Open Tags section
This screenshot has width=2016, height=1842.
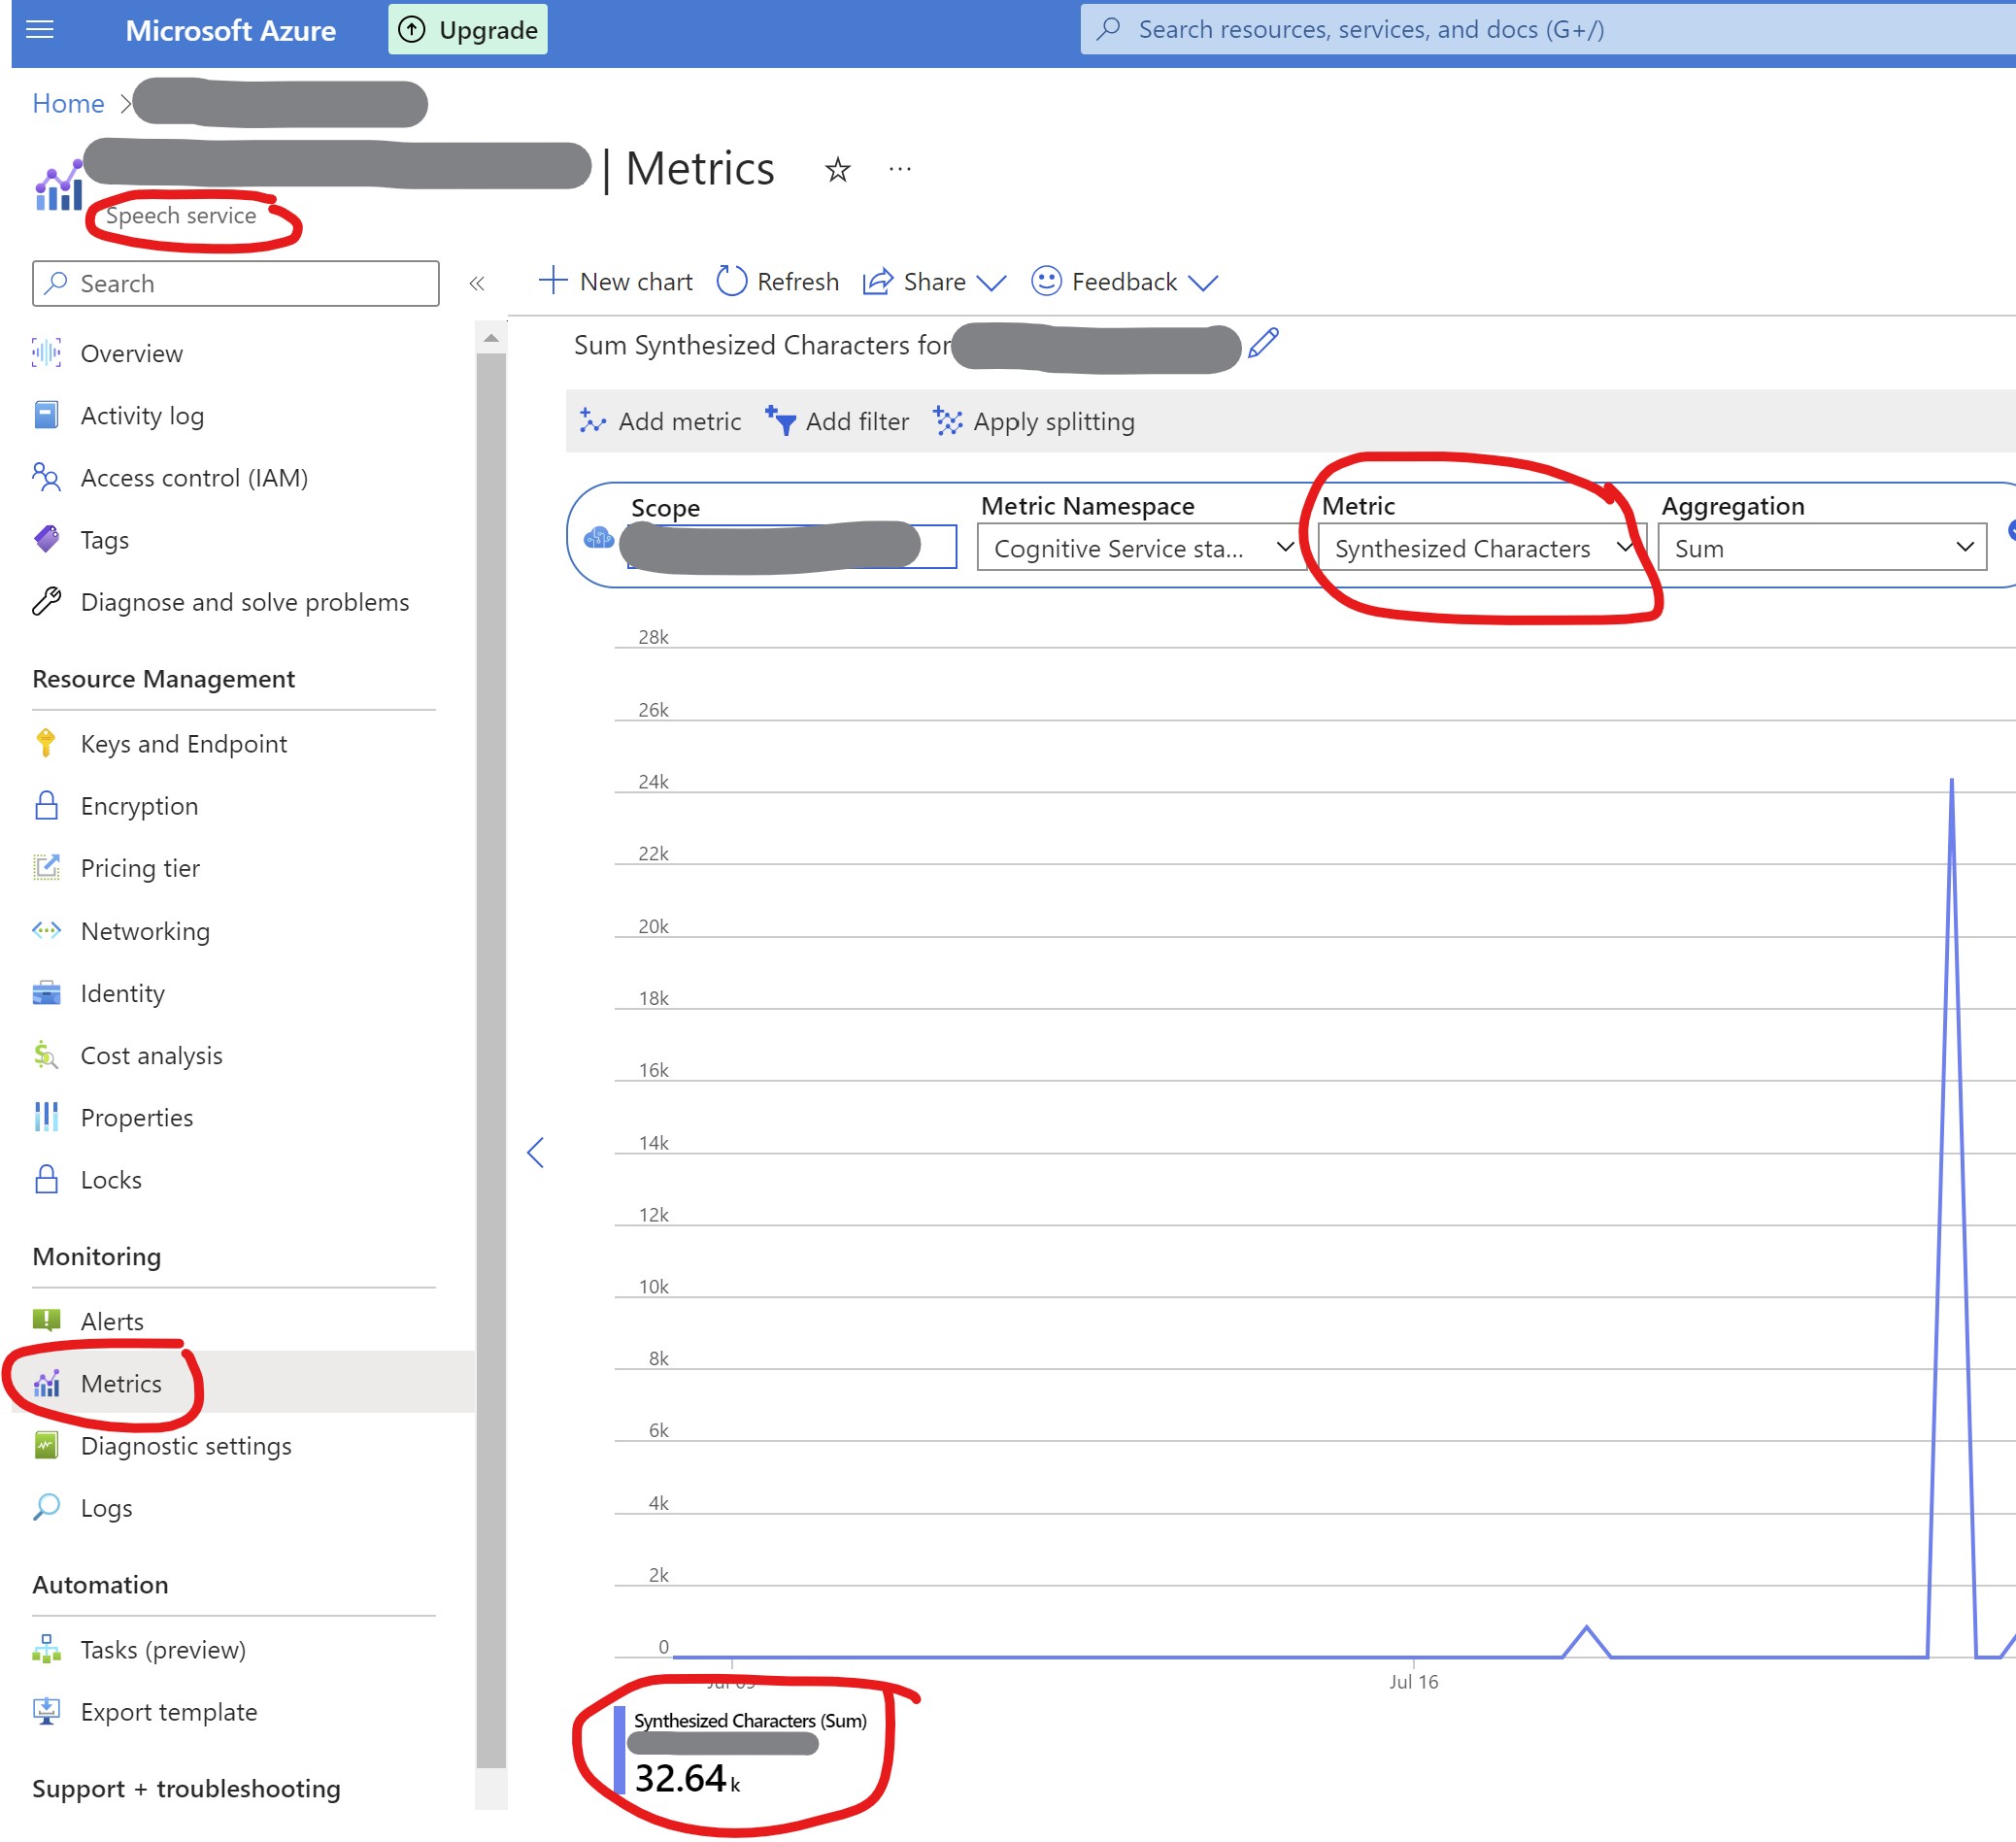pyautogui.click(x=105, y=540)
